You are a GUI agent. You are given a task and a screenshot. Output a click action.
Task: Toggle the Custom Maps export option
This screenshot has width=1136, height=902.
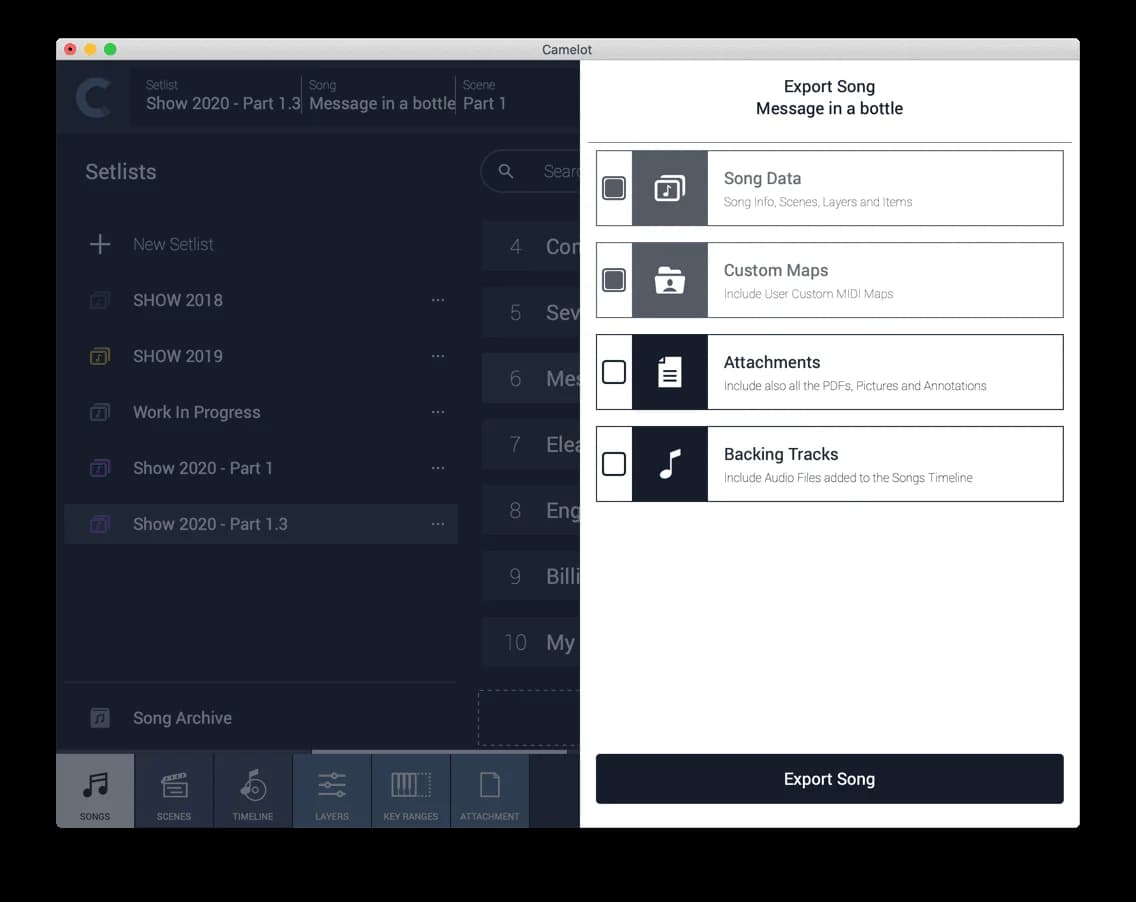614,279
